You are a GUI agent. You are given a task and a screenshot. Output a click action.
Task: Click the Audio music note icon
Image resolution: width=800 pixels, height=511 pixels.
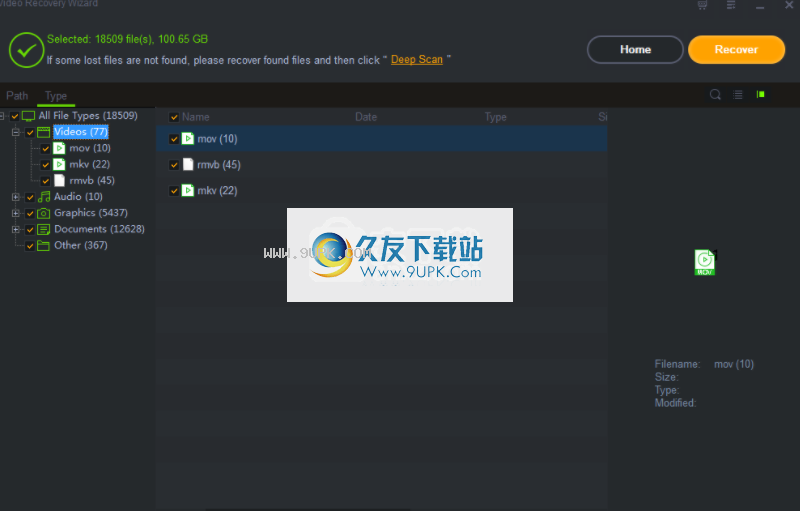pos(44,197)
